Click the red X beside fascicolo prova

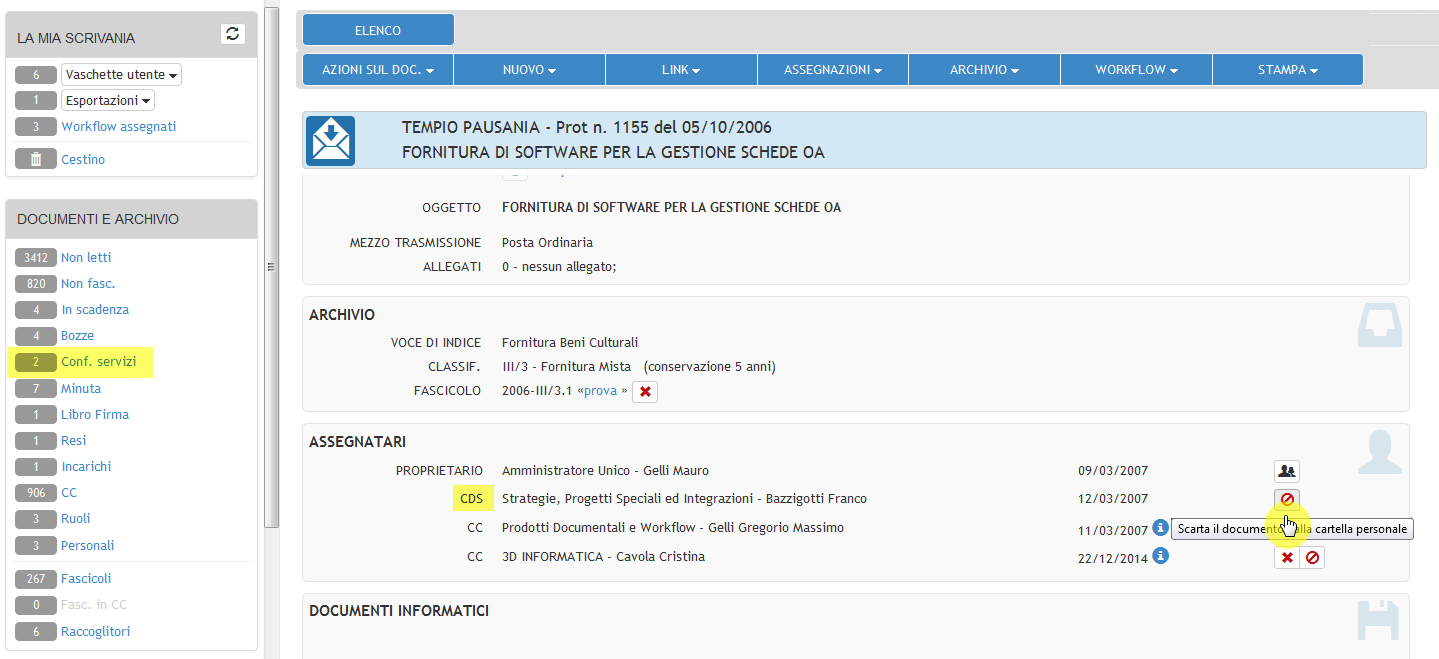coord(645,392)
